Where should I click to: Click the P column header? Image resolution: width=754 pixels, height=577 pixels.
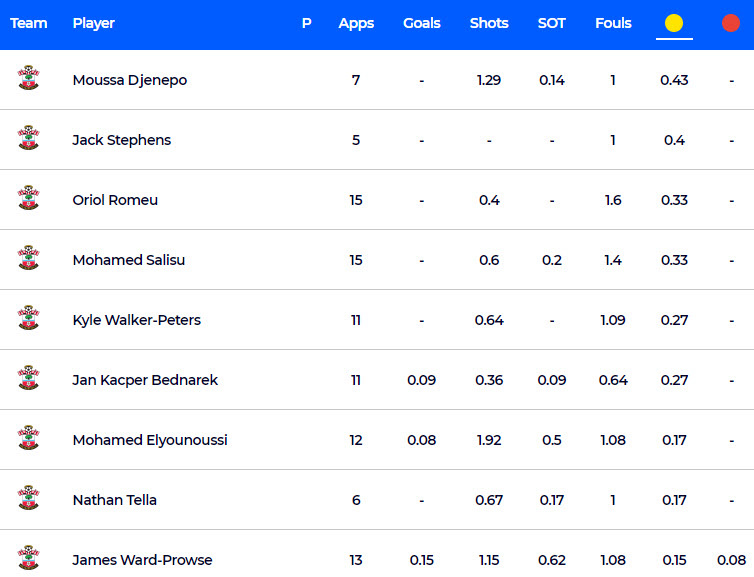pos(306,23)
